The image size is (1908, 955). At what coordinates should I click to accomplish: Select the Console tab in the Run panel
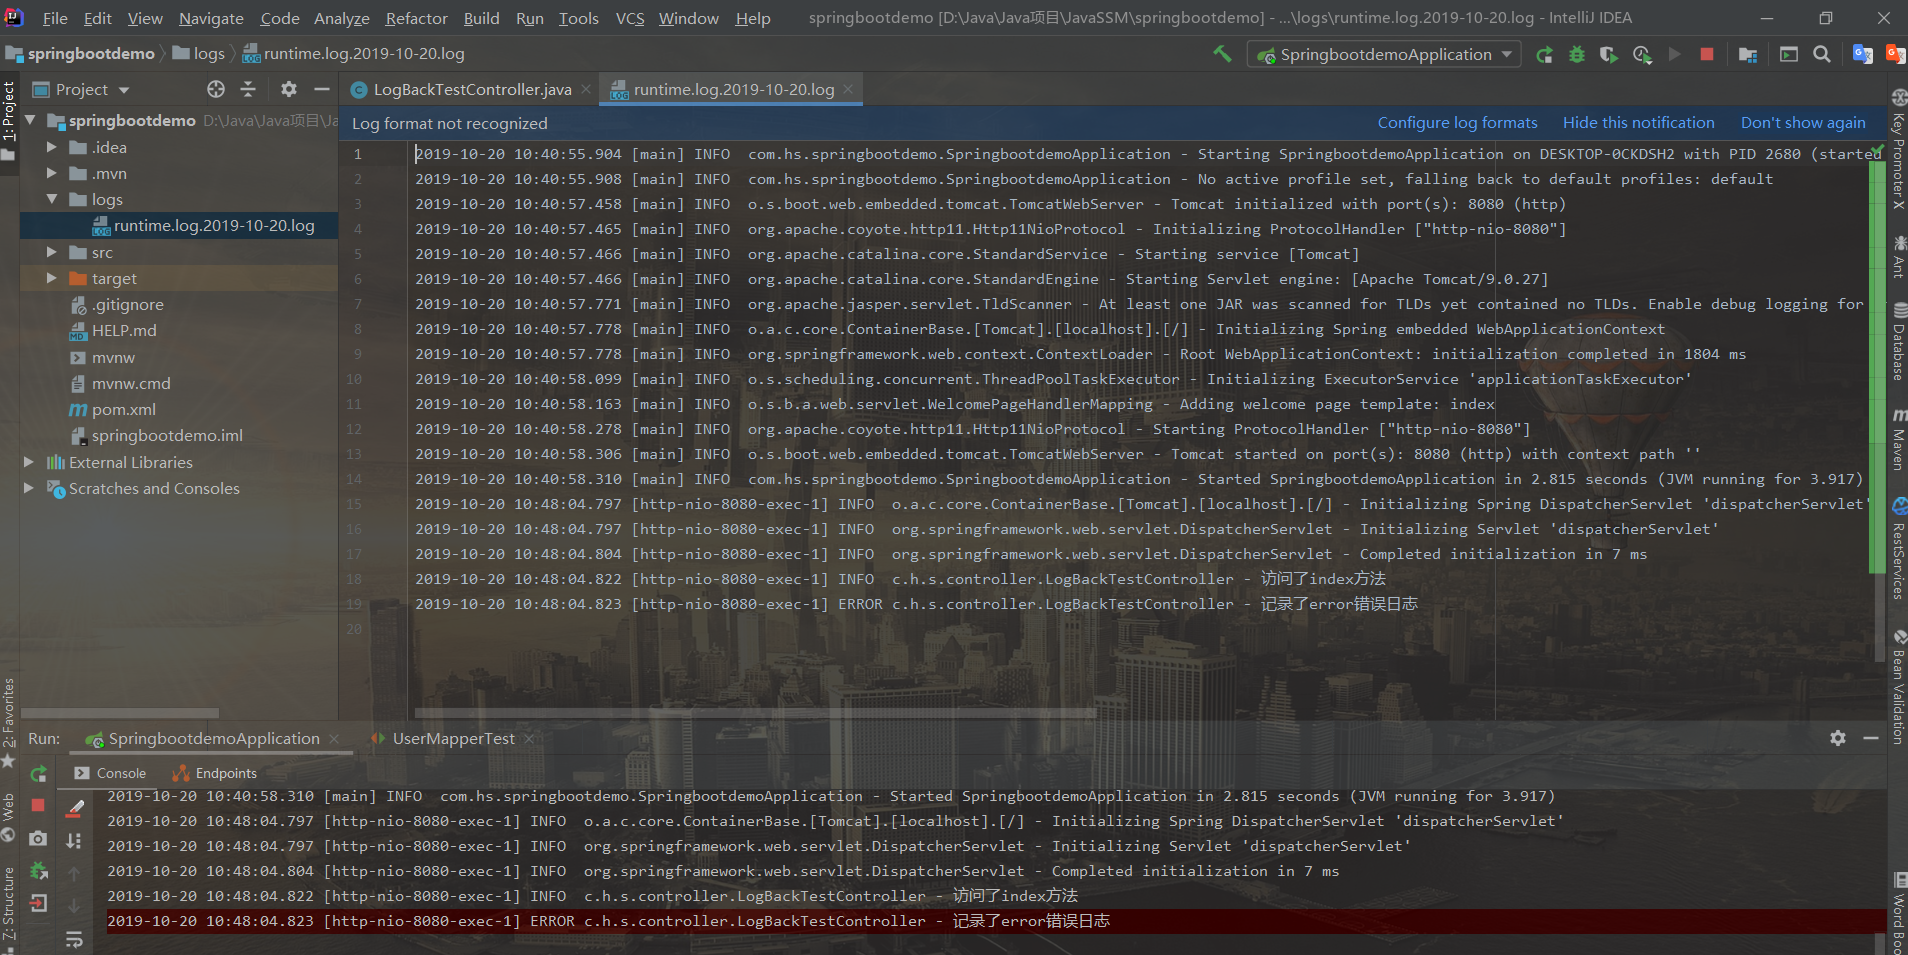(x=110, y=773)
